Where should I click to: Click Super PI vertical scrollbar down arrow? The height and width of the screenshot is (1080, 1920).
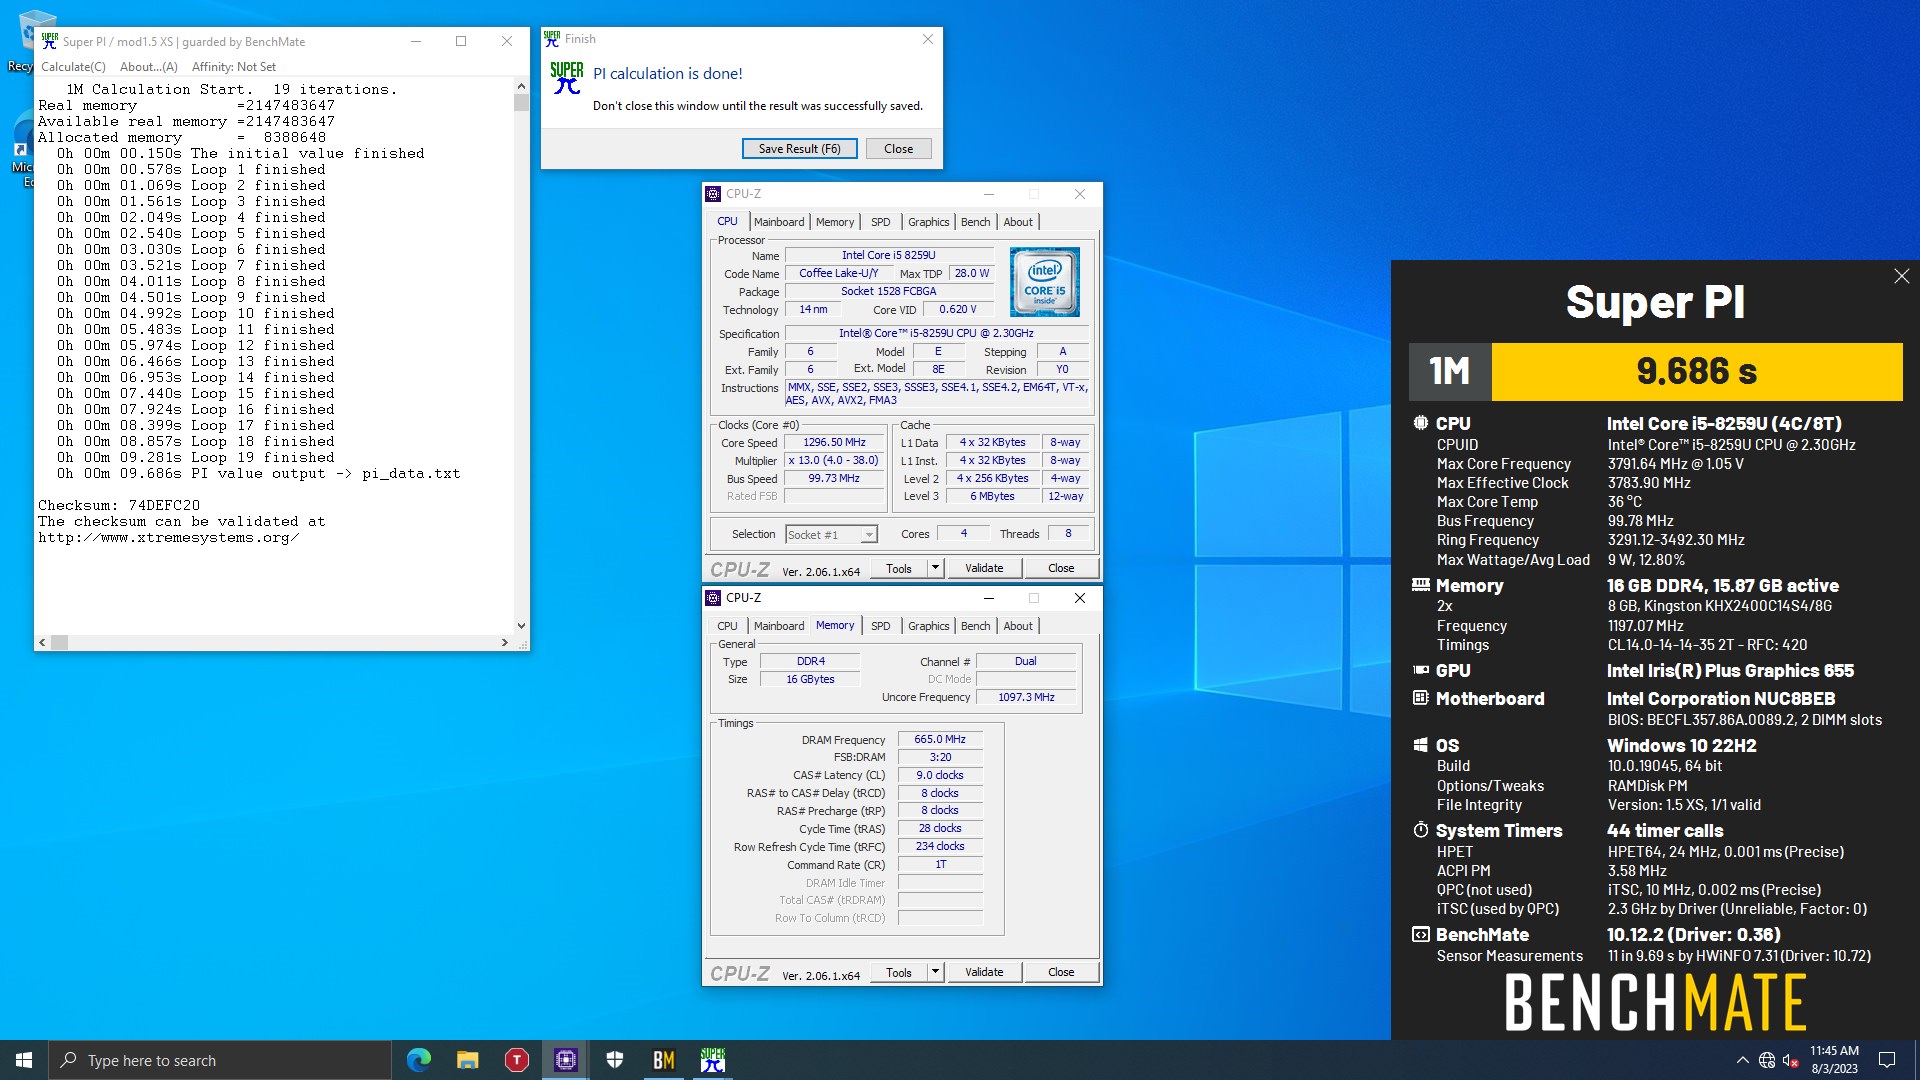point(521,626)
